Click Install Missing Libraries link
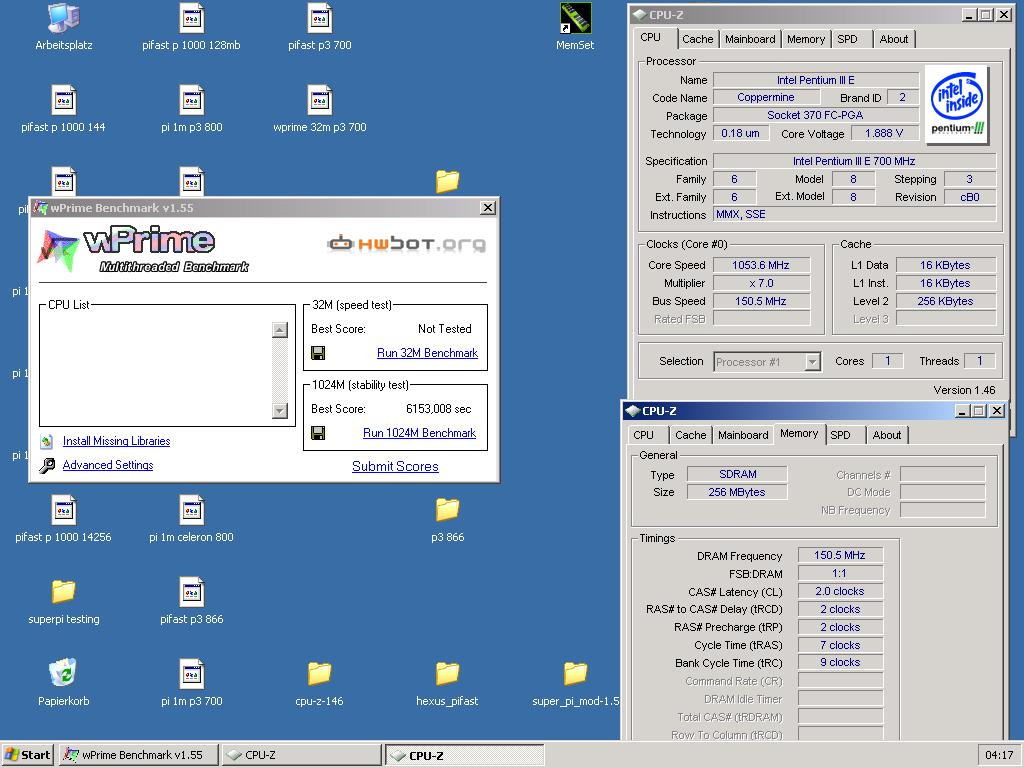 (116, 441)
